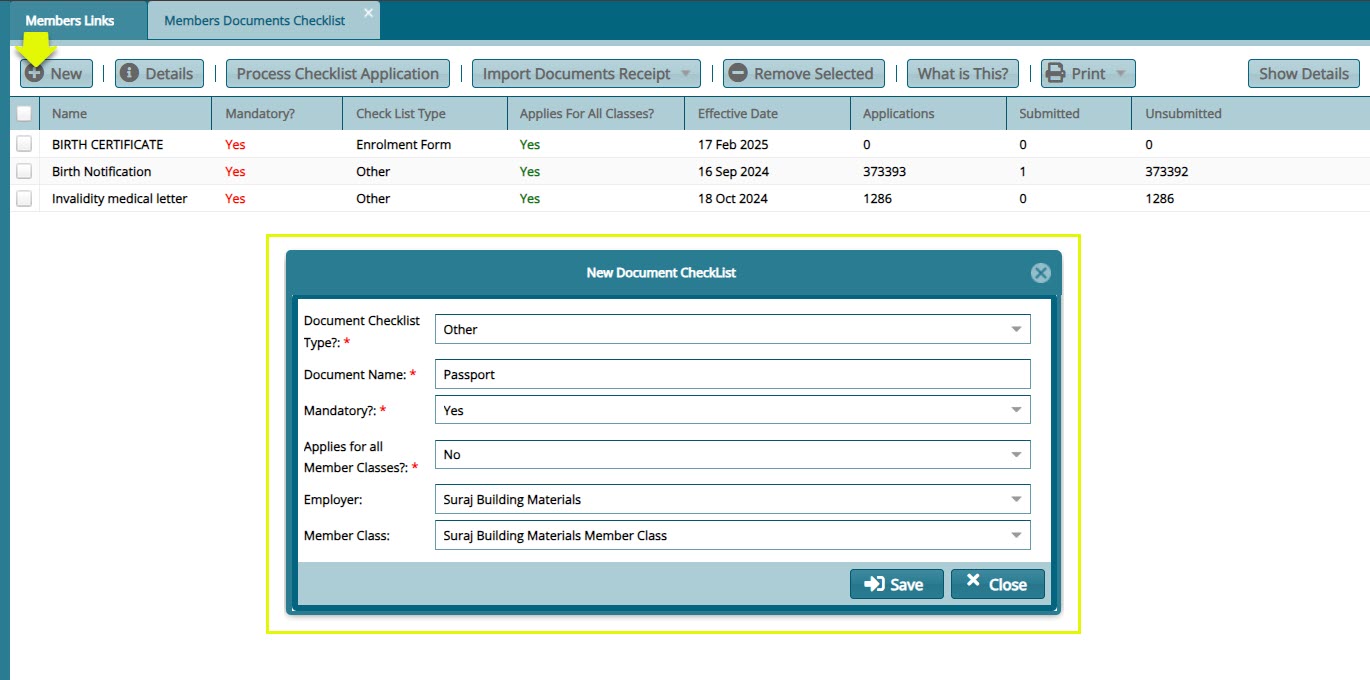Open the Document Checklist Type dropdown
This screenshot has width=1370, height=680.
click(1017, 328)
